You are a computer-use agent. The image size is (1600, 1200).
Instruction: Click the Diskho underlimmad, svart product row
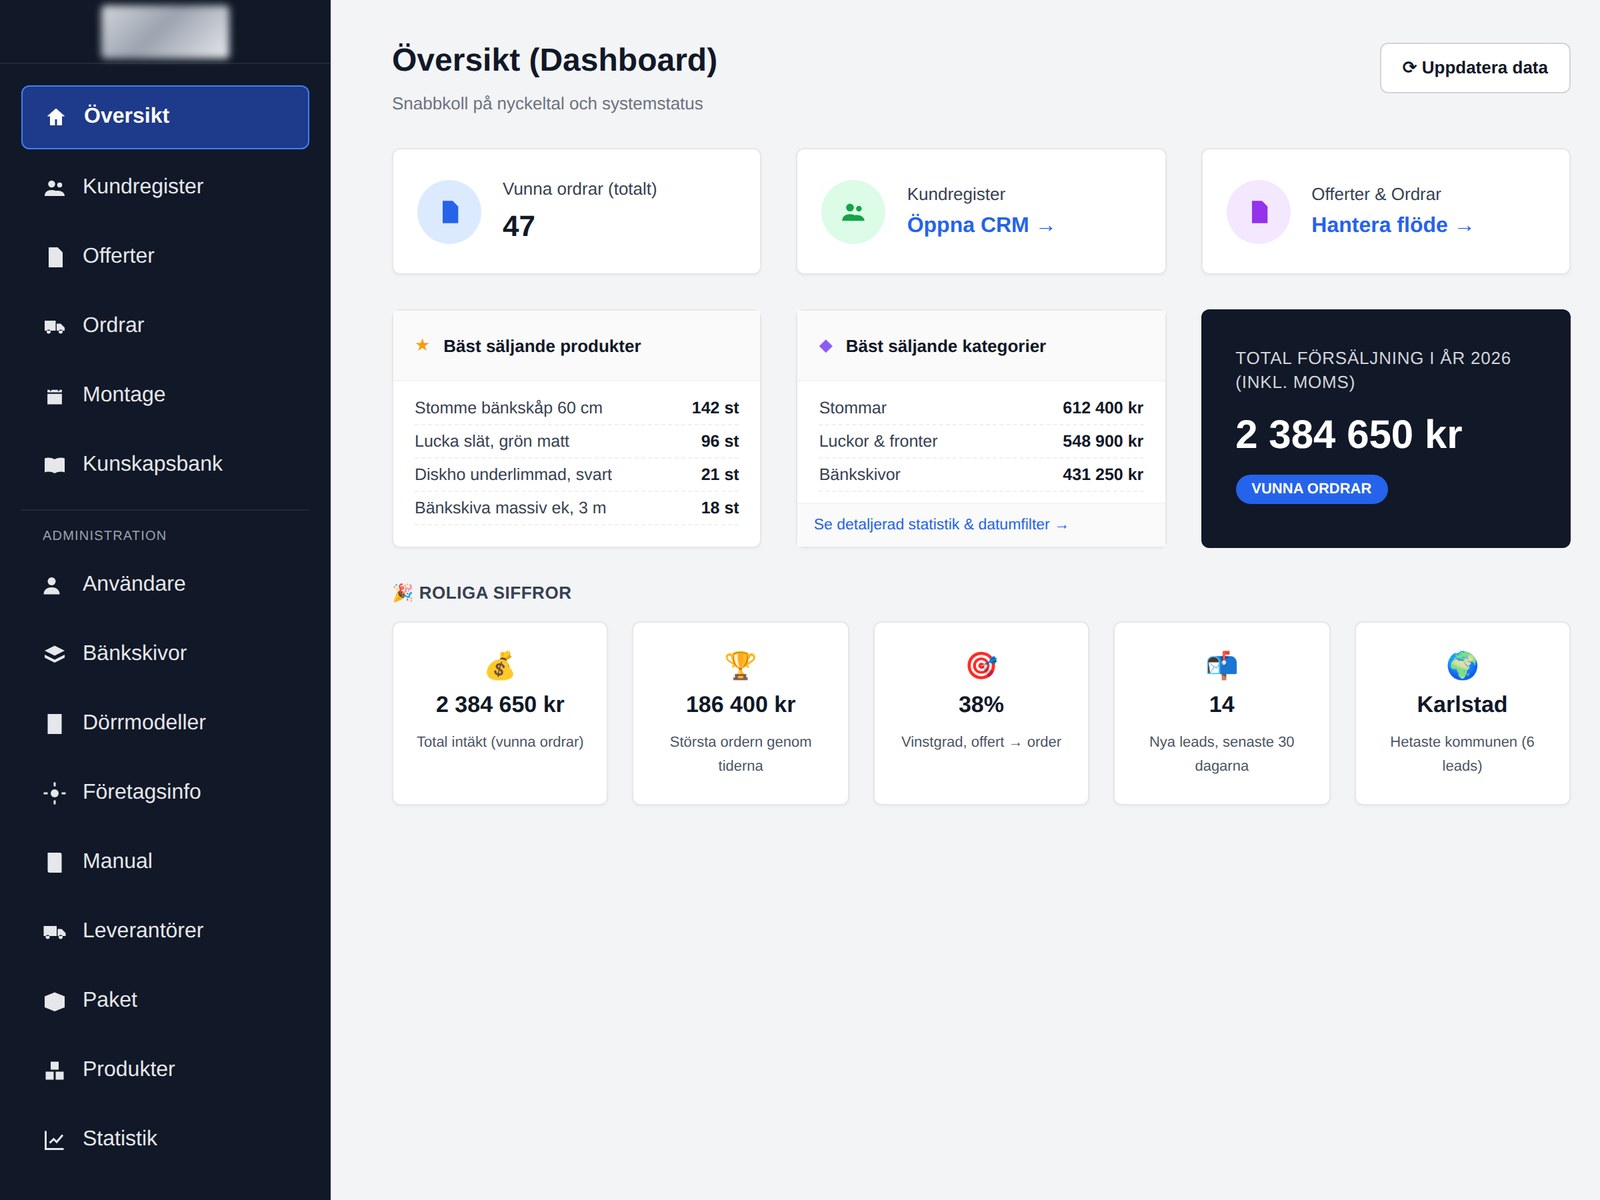pos(577,474)
